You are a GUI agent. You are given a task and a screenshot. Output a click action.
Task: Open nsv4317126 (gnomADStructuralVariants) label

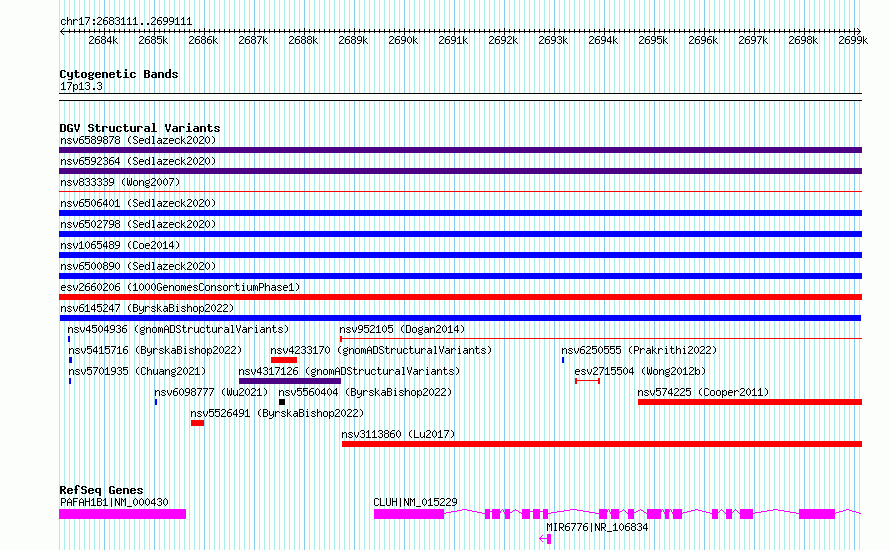tap(349, 371)
